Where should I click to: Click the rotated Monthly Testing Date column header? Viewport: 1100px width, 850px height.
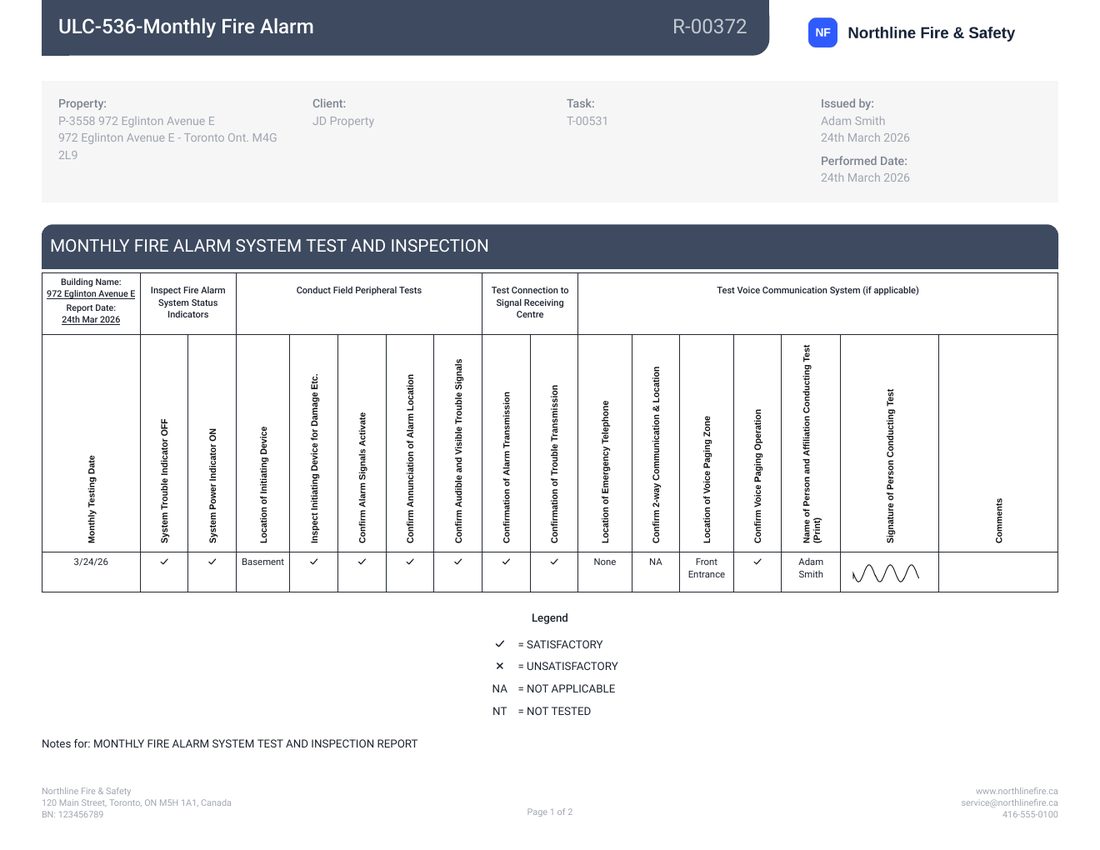point(91,499)
